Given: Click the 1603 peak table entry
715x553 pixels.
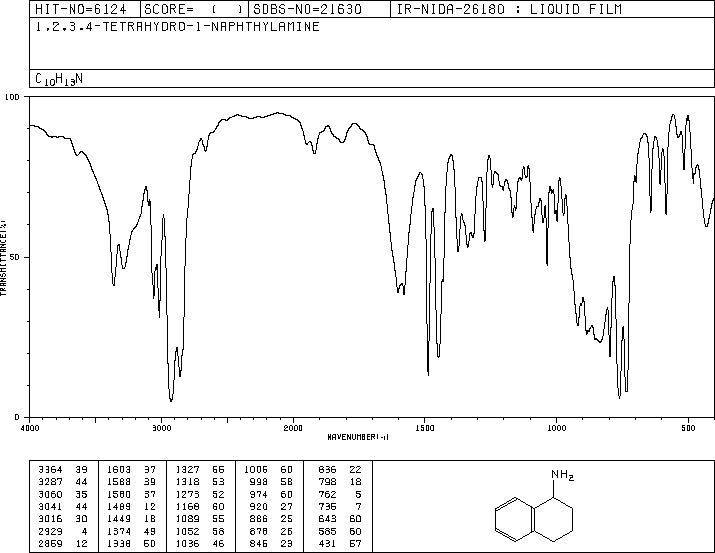Looking at the screenshot, I should click(131, 470).
